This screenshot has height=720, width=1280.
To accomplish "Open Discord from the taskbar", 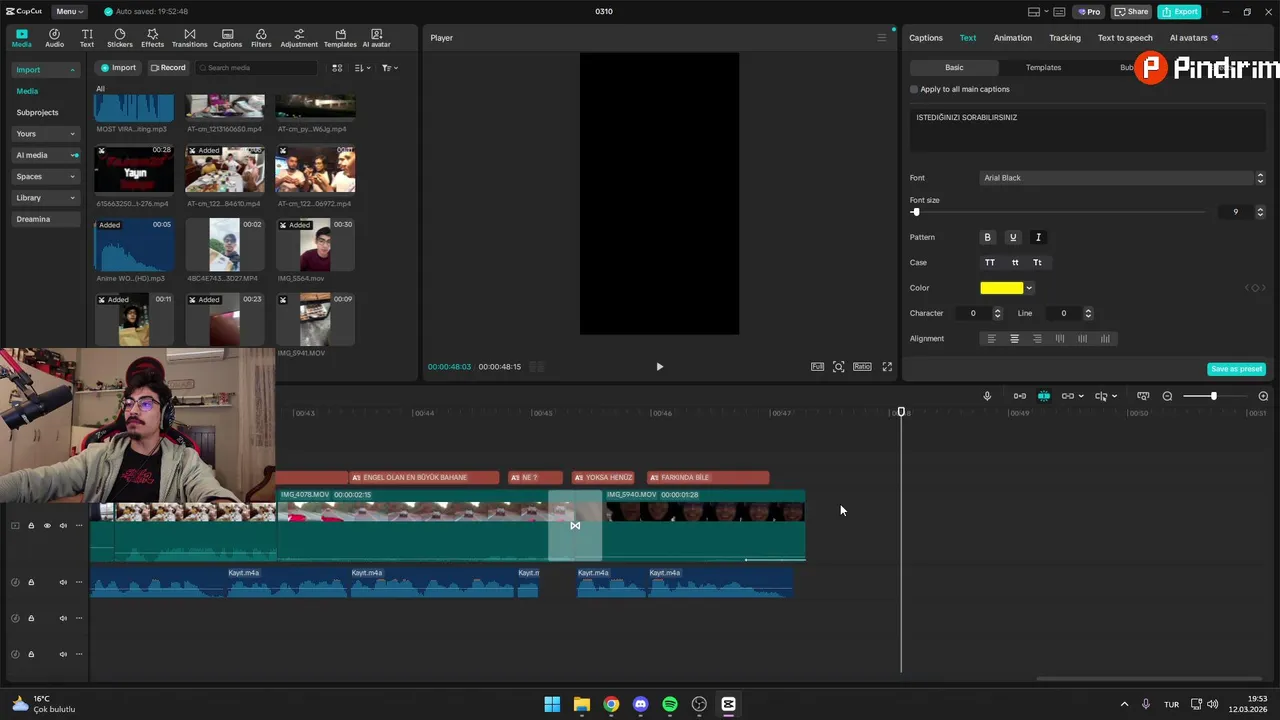I will (641, 704).
